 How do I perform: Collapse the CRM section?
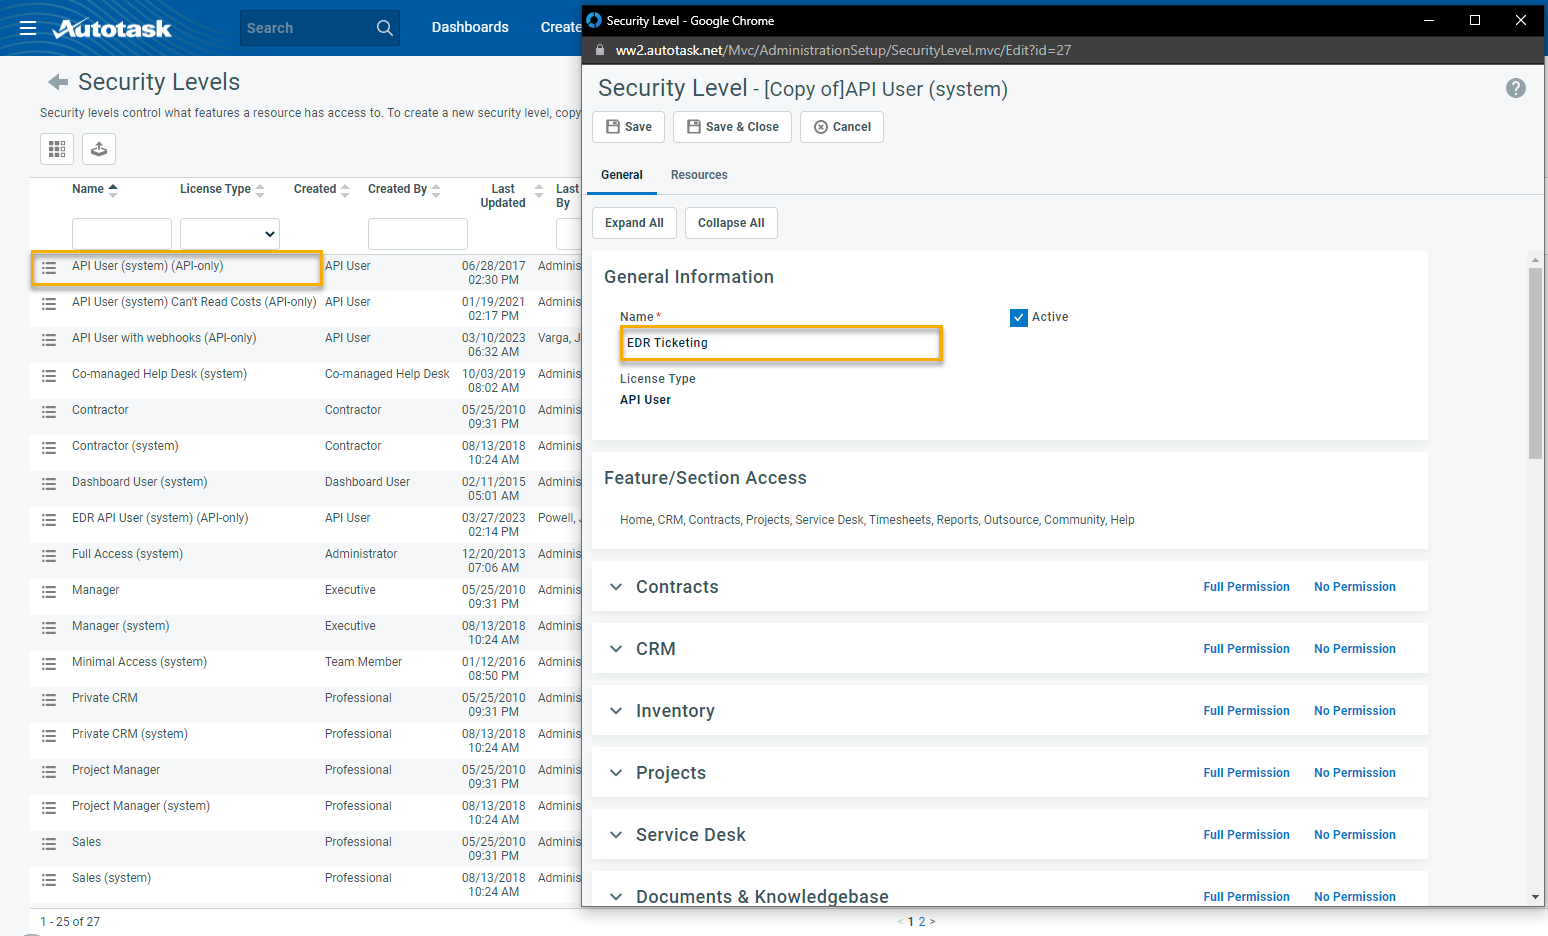click(616, 649)
